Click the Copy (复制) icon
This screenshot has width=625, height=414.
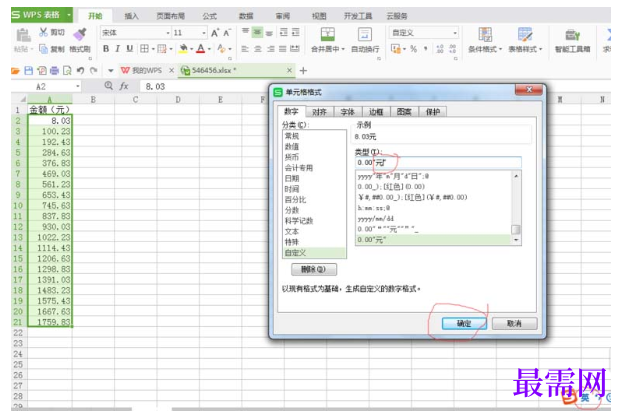(43, 49)
